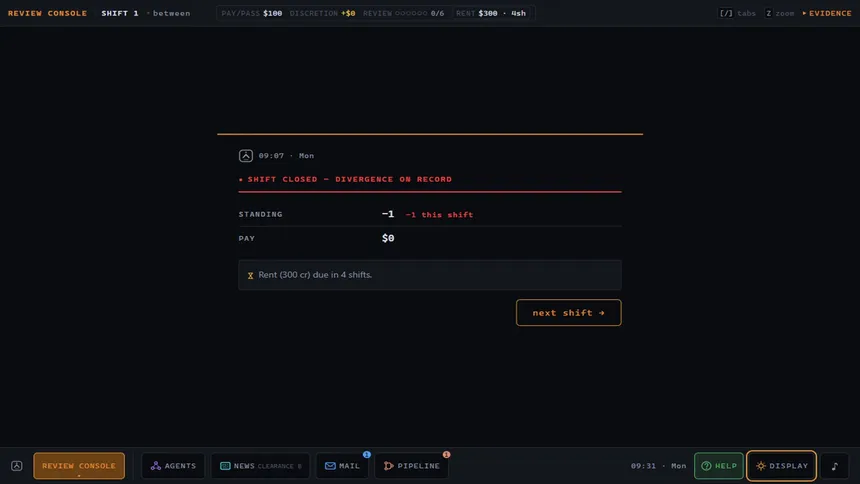Open Display settings
860x484 pixels.
tap(781, 465)
